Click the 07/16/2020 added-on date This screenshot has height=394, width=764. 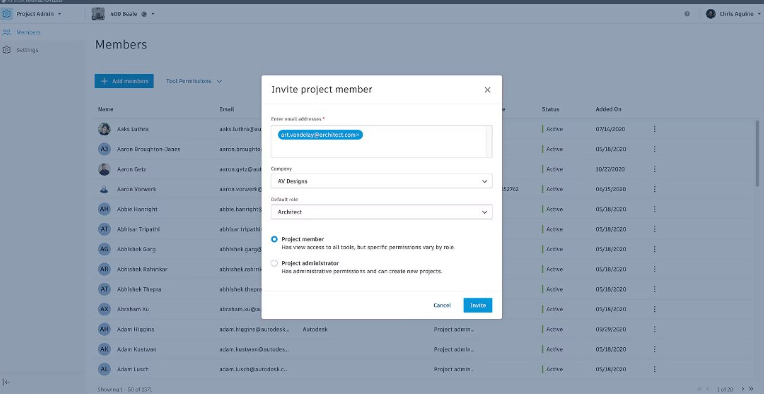pos(610,129)
